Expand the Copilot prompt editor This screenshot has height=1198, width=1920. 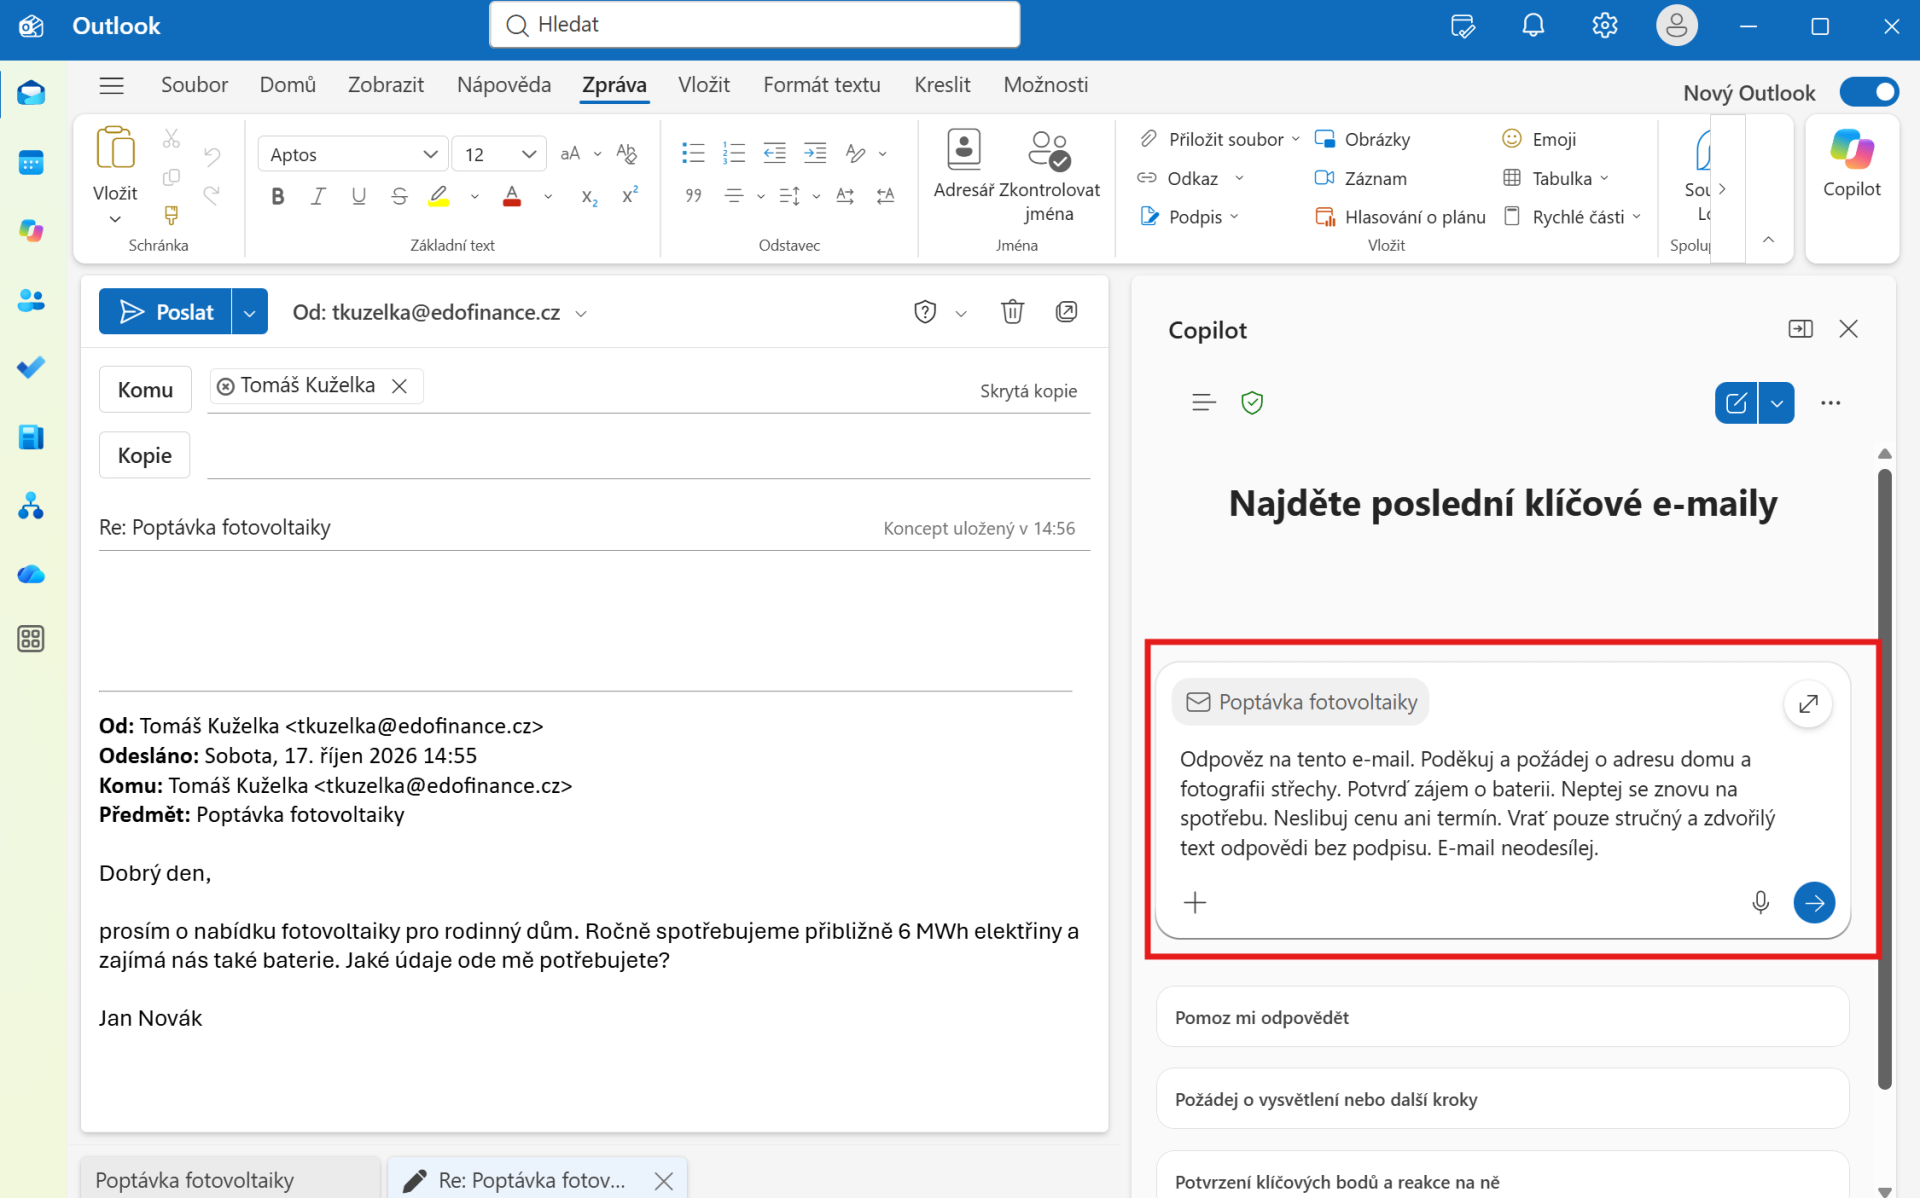[x=1808, y=704]
